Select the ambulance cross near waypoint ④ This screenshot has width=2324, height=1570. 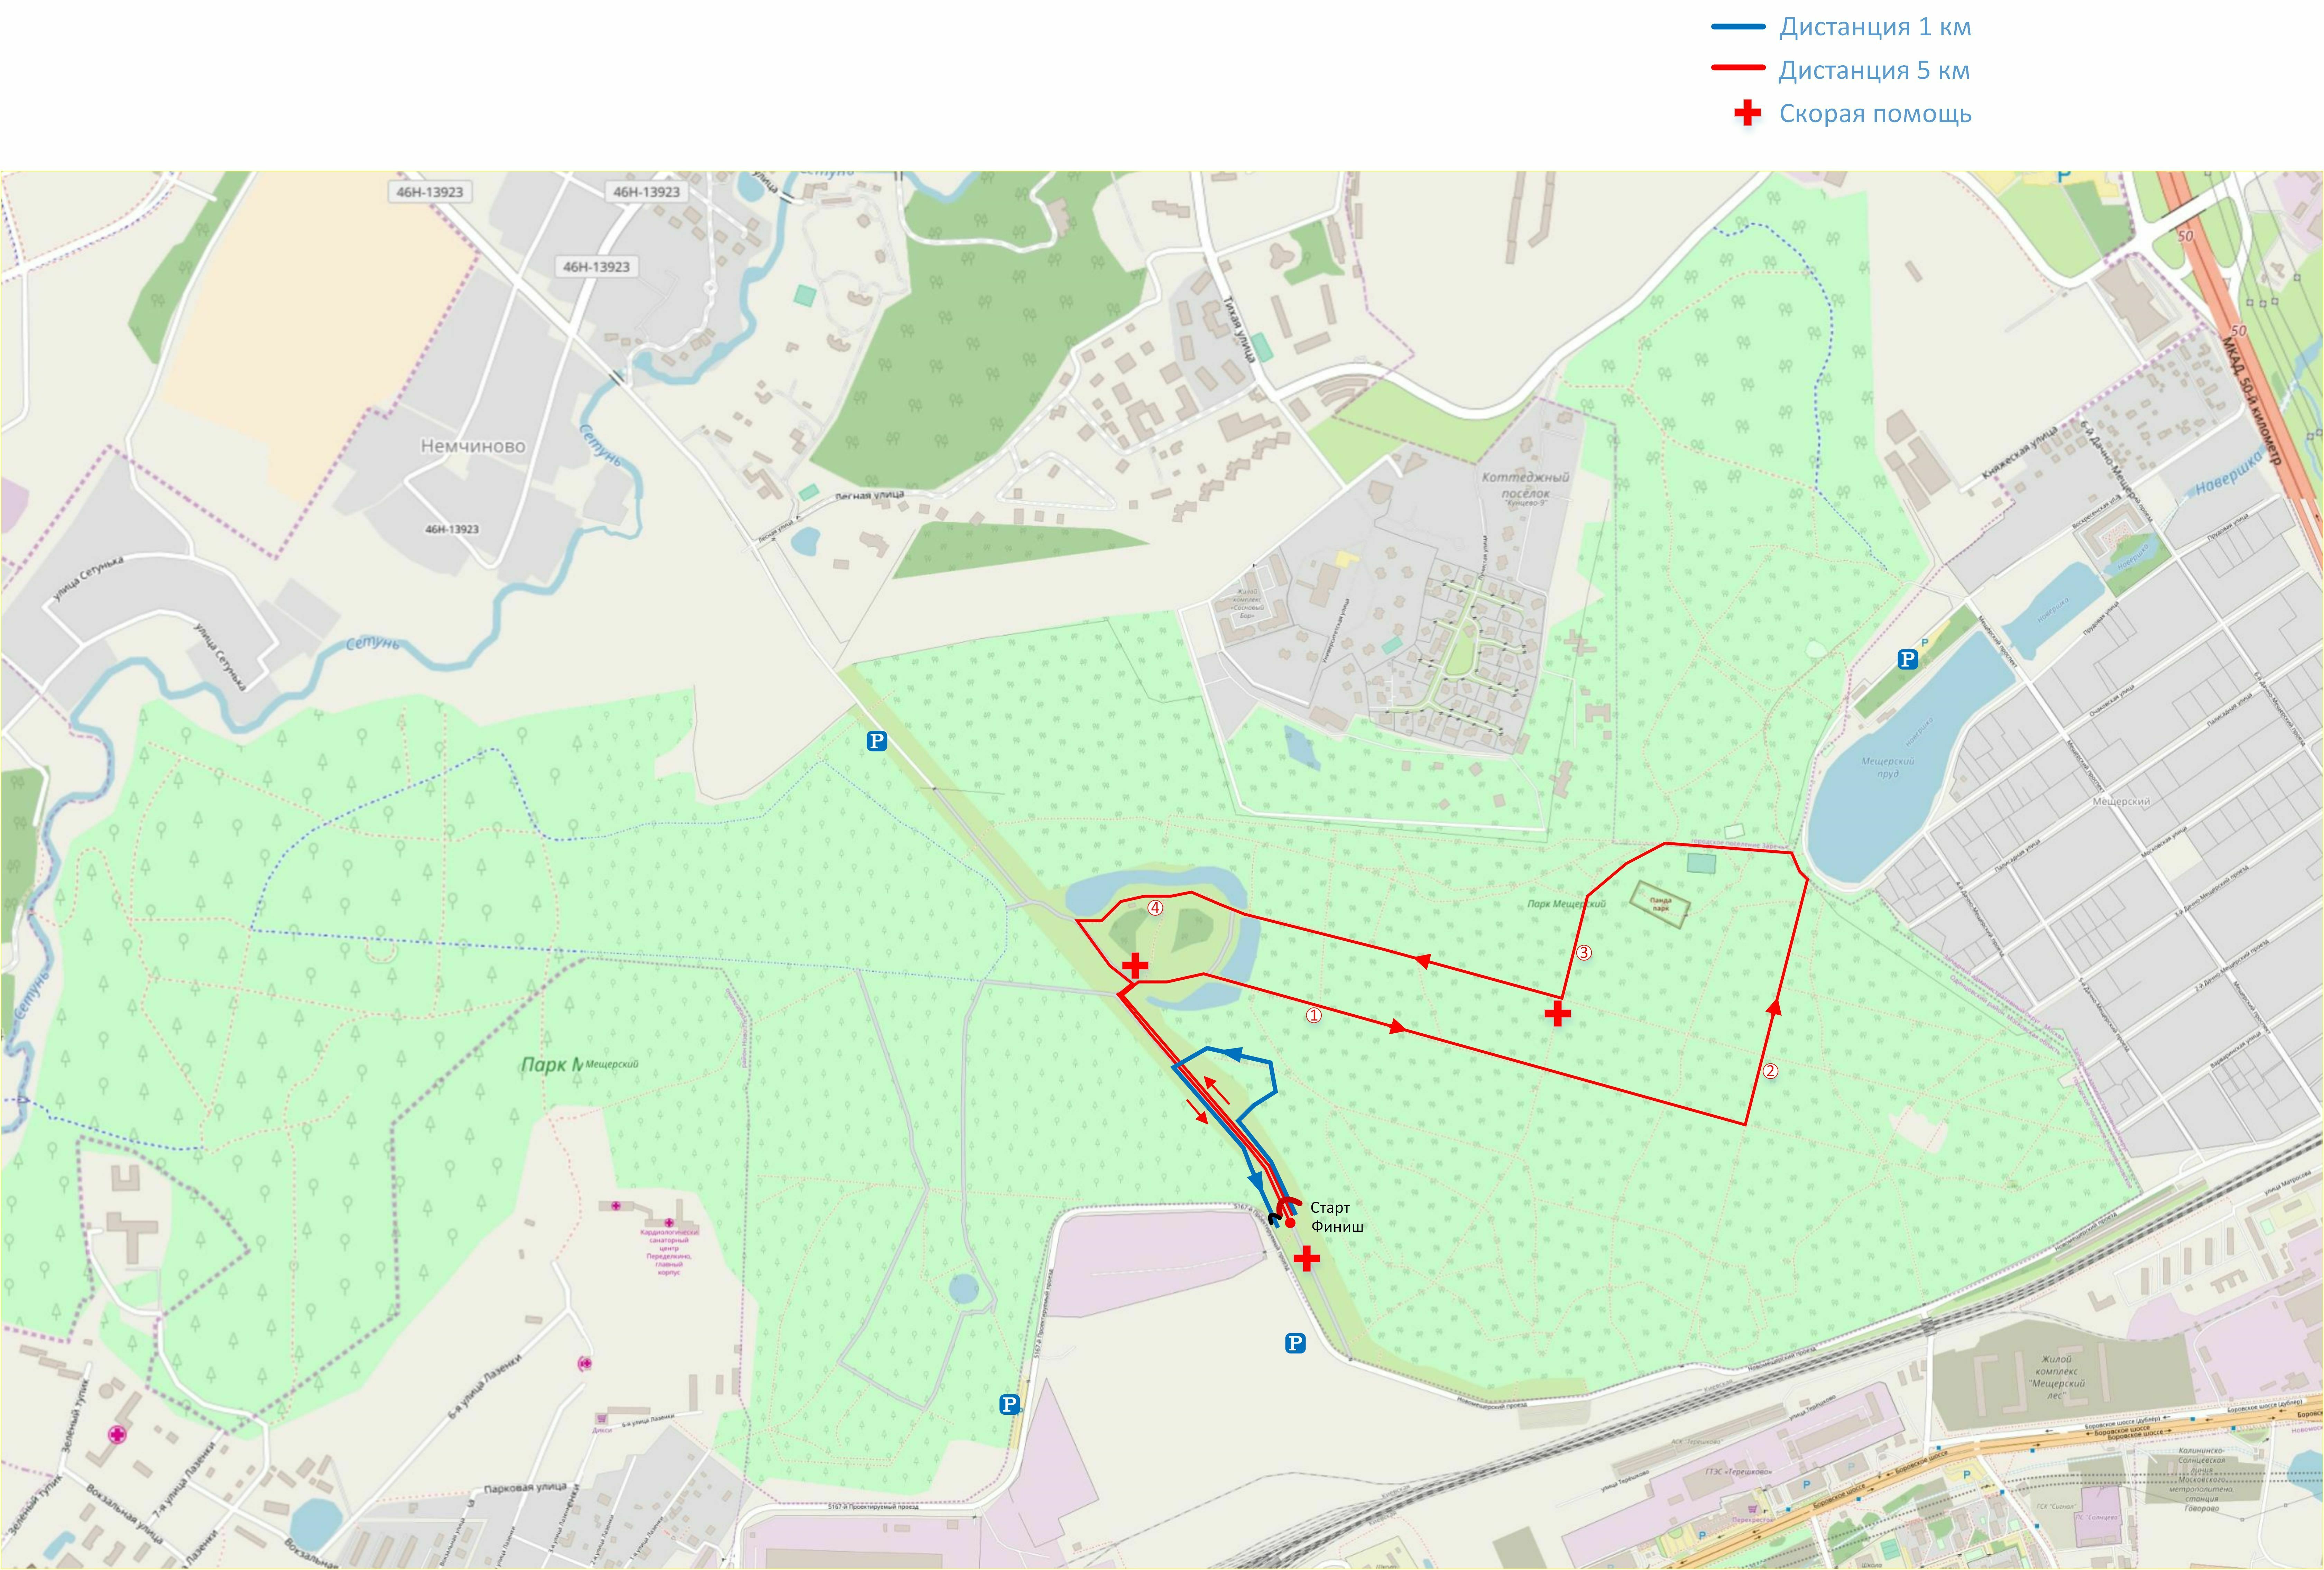coord(1134,966)
